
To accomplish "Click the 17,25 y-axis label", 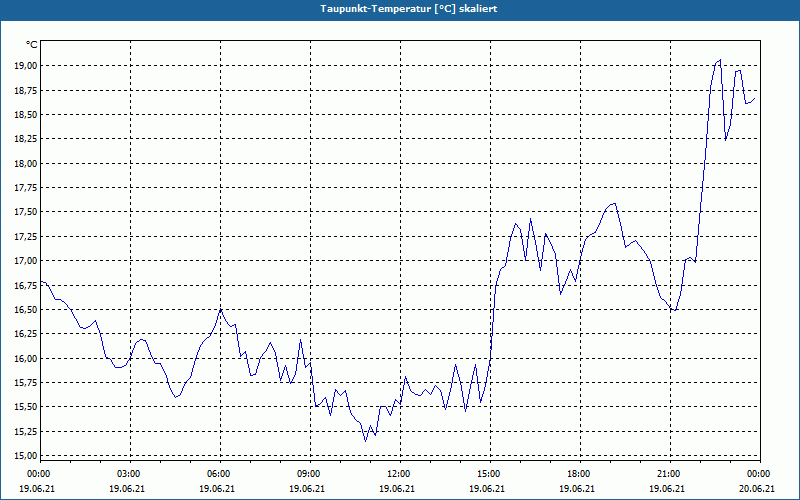I will [27, 237].
